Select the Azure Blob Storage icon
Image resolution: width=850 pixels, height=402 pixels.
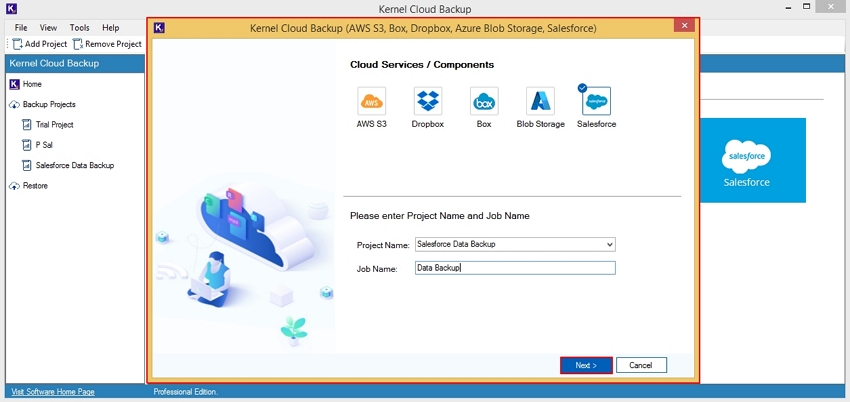pyautogui.click(x=540, y=101)
